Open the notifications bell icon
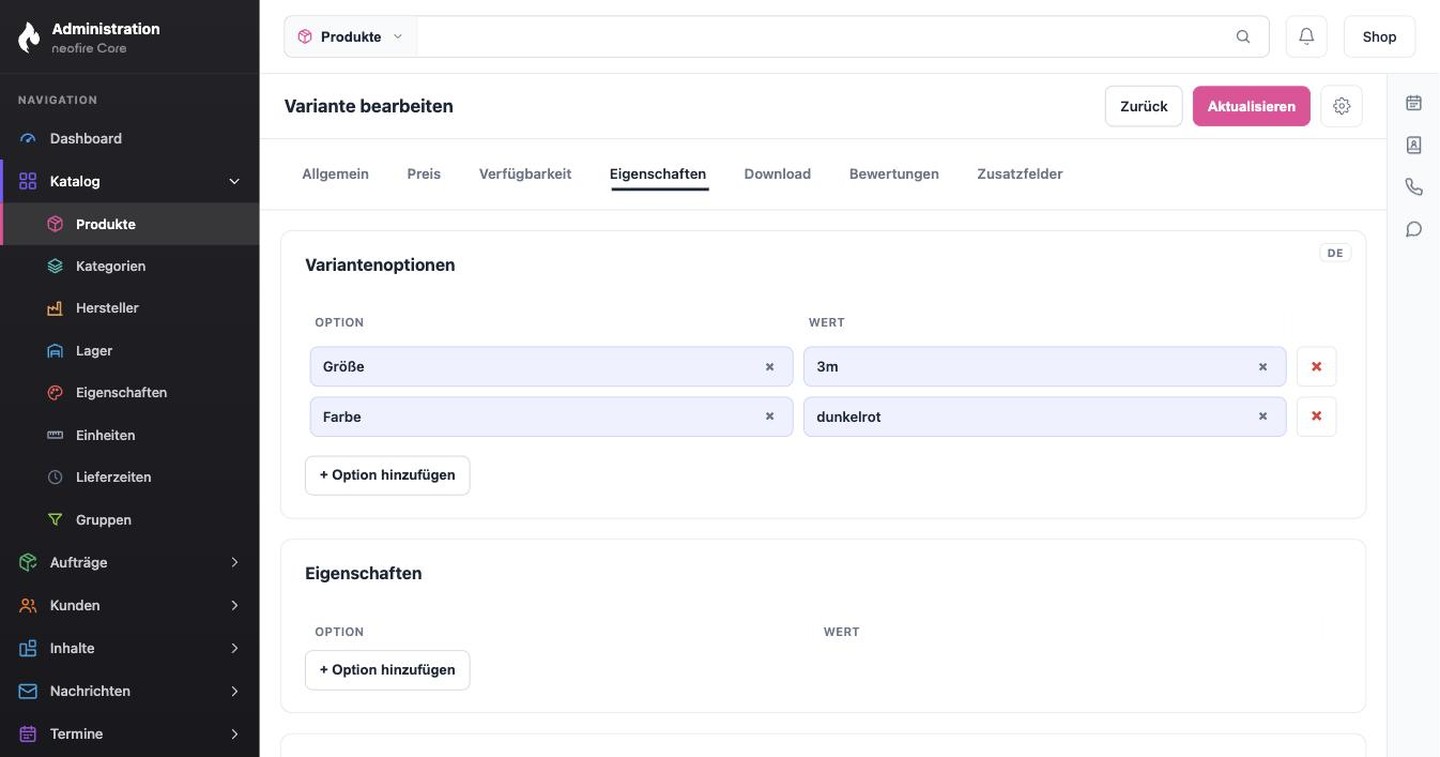The height and width of the screenshot is (757, 1440). (1306, 36)
